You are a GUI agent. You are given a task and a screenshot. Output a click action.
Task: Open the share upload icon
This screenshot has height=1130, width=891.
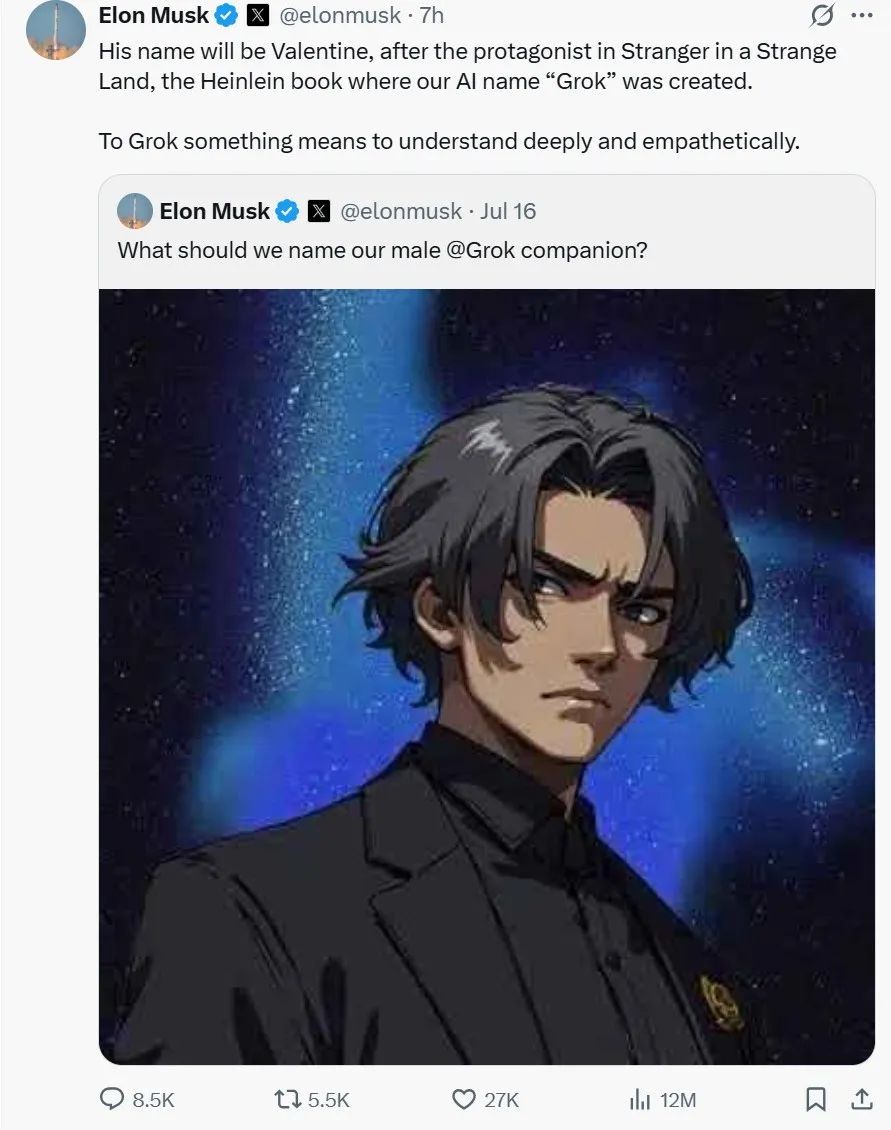[861, 1099]
